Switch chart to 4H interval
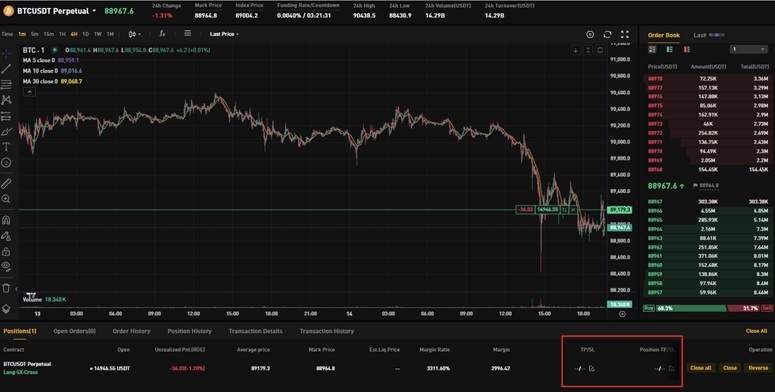This screenshot has height=392, width=775. click(74, 34)
